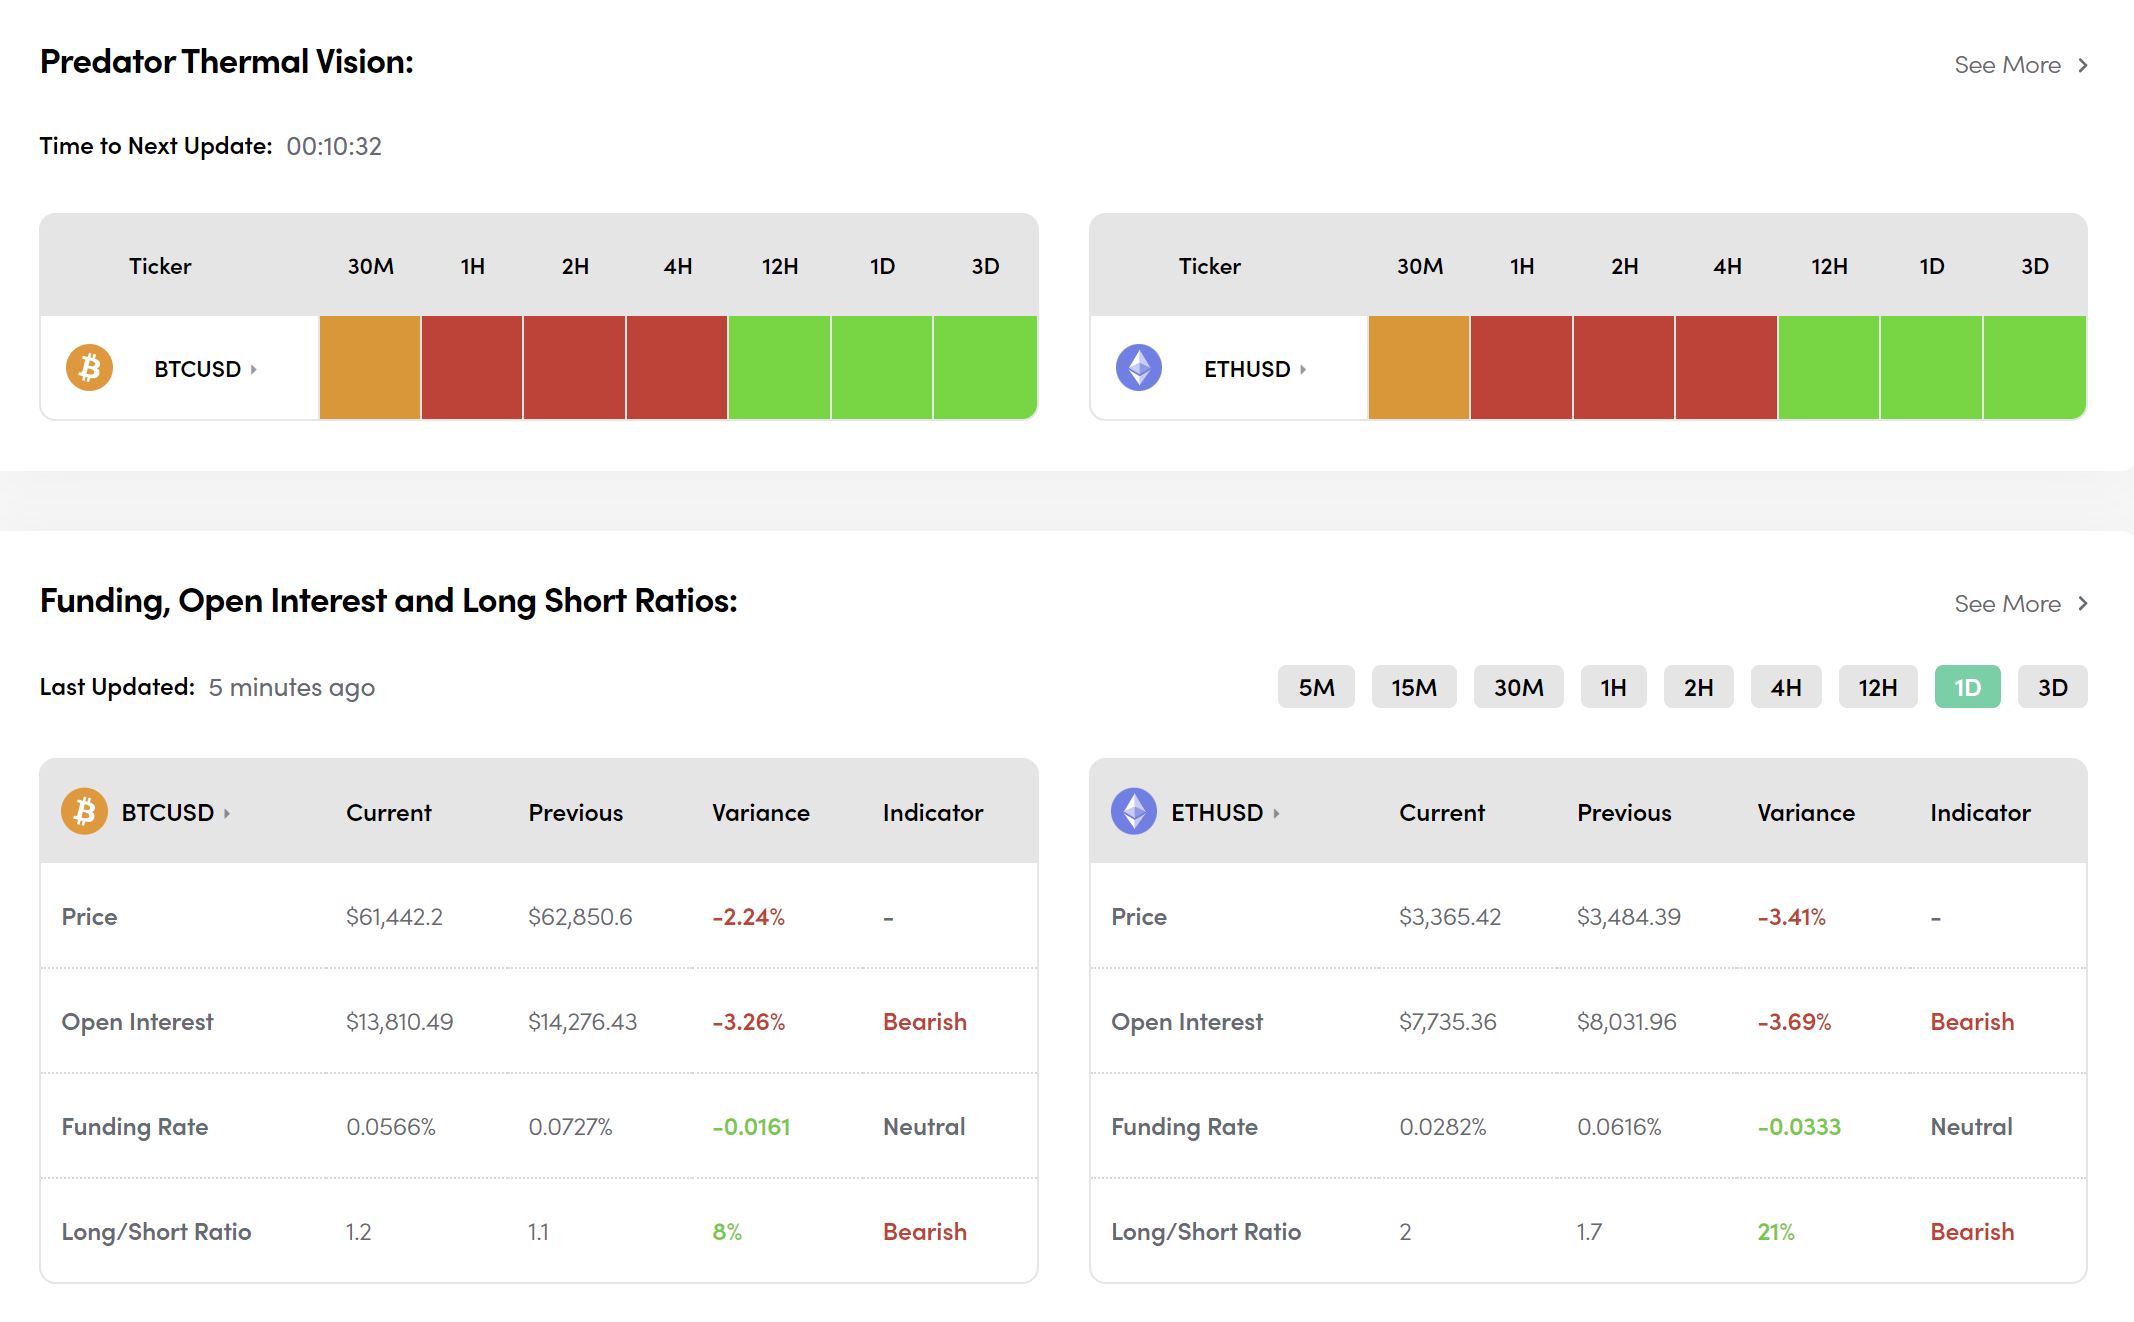Select the 12H timeframe button
Image resolution: width=2134 pixels, height=1322 pixels.
click(x=1877, y=687)
